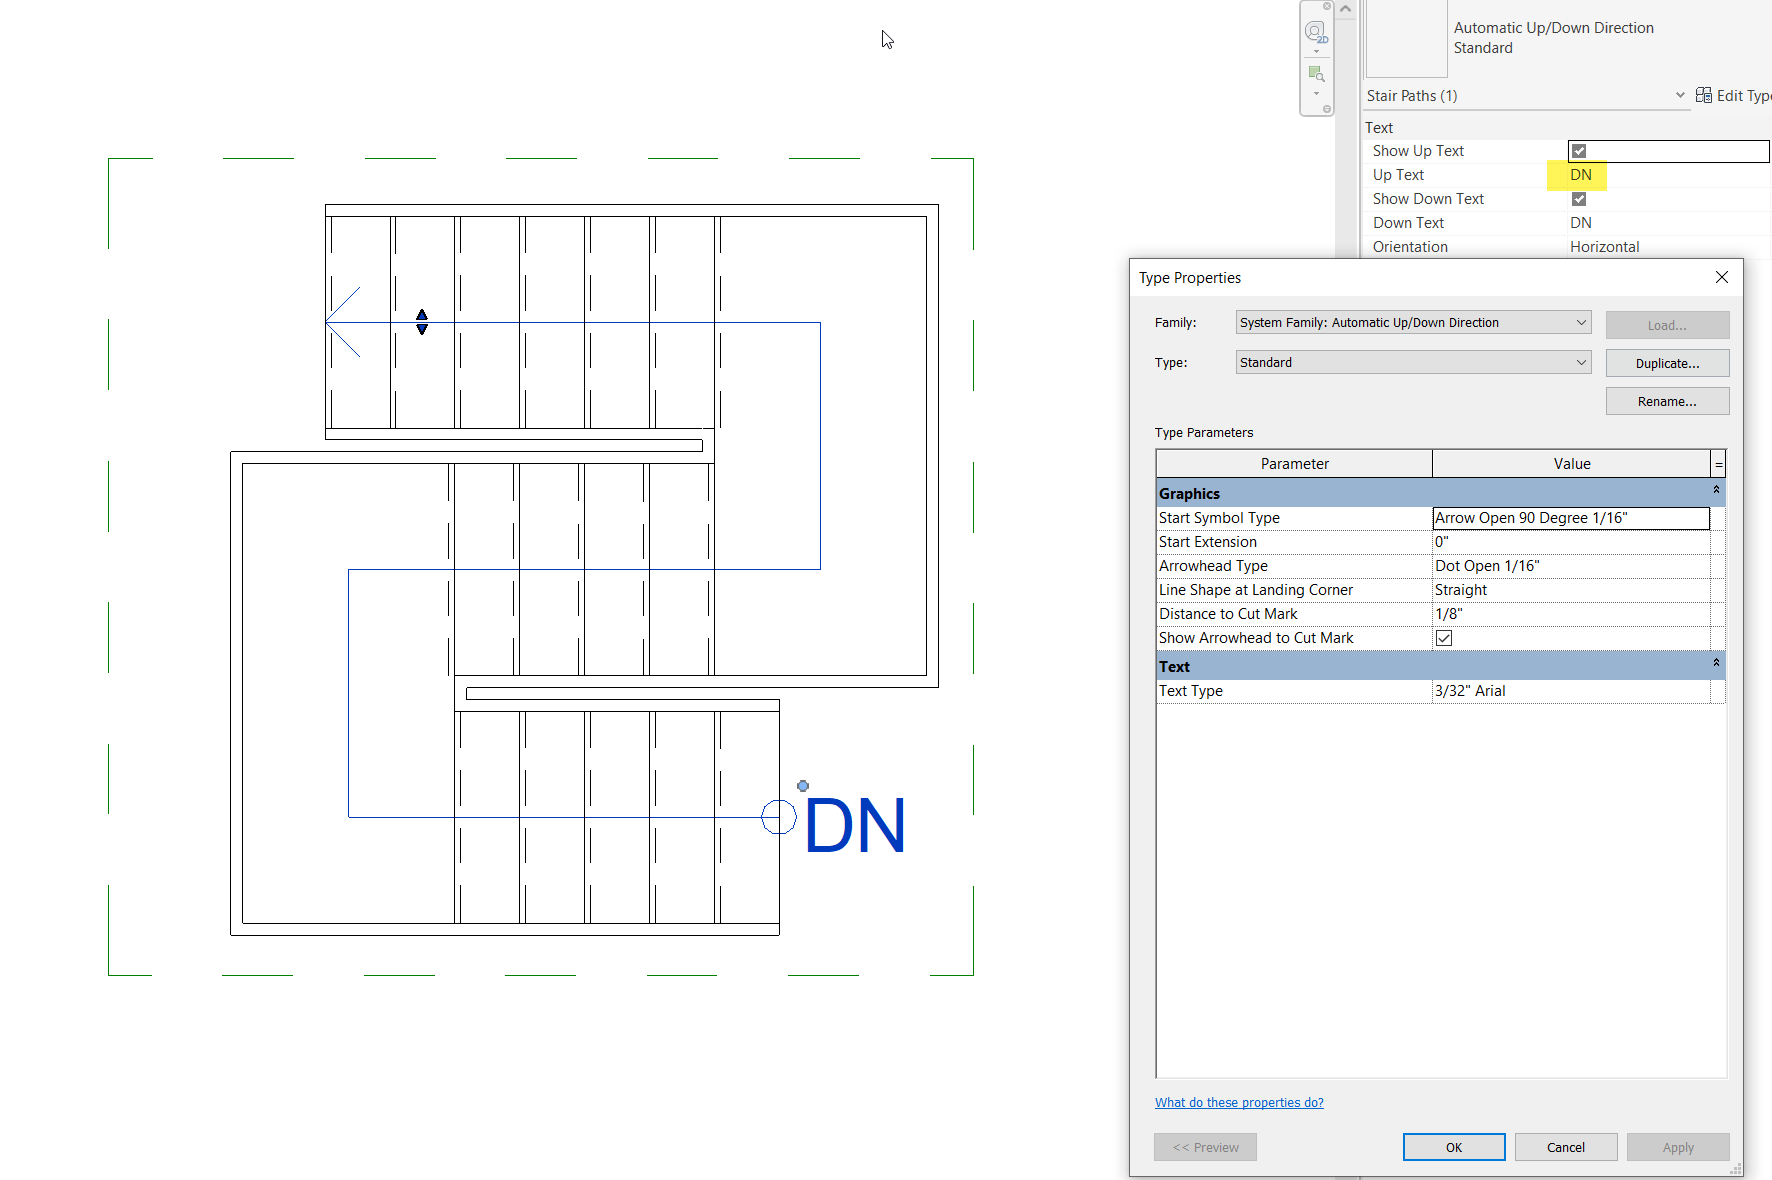Open the Type dropdown showing Standard
The height and width of the screenshot is (1180, 1772).
click(1413, 362)
